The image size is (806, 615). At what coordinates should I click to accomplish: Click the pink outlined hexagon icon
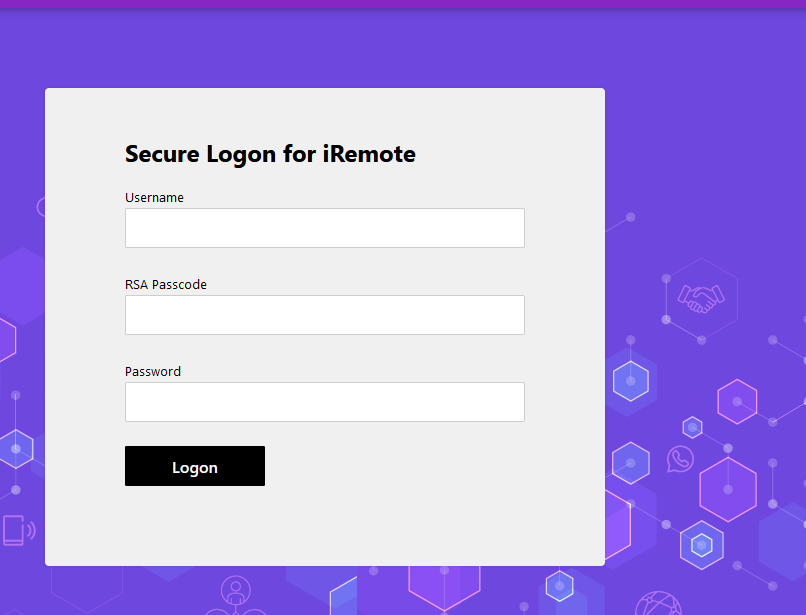737,402
